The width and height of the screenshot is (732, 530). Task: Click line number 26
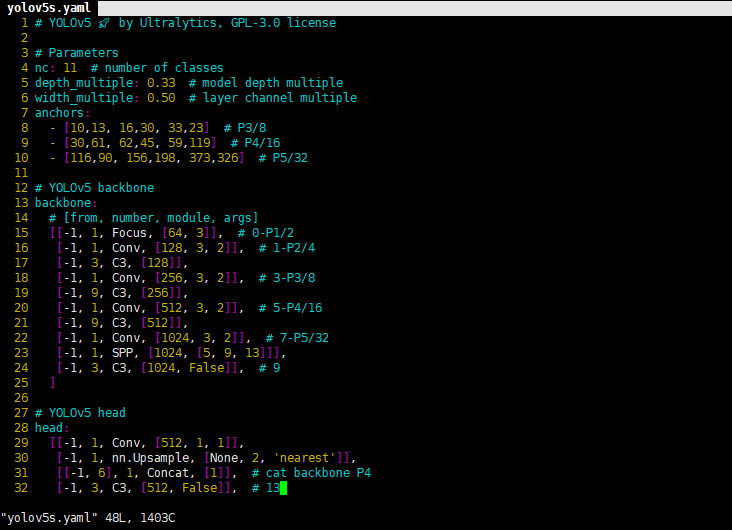[21, 398]
